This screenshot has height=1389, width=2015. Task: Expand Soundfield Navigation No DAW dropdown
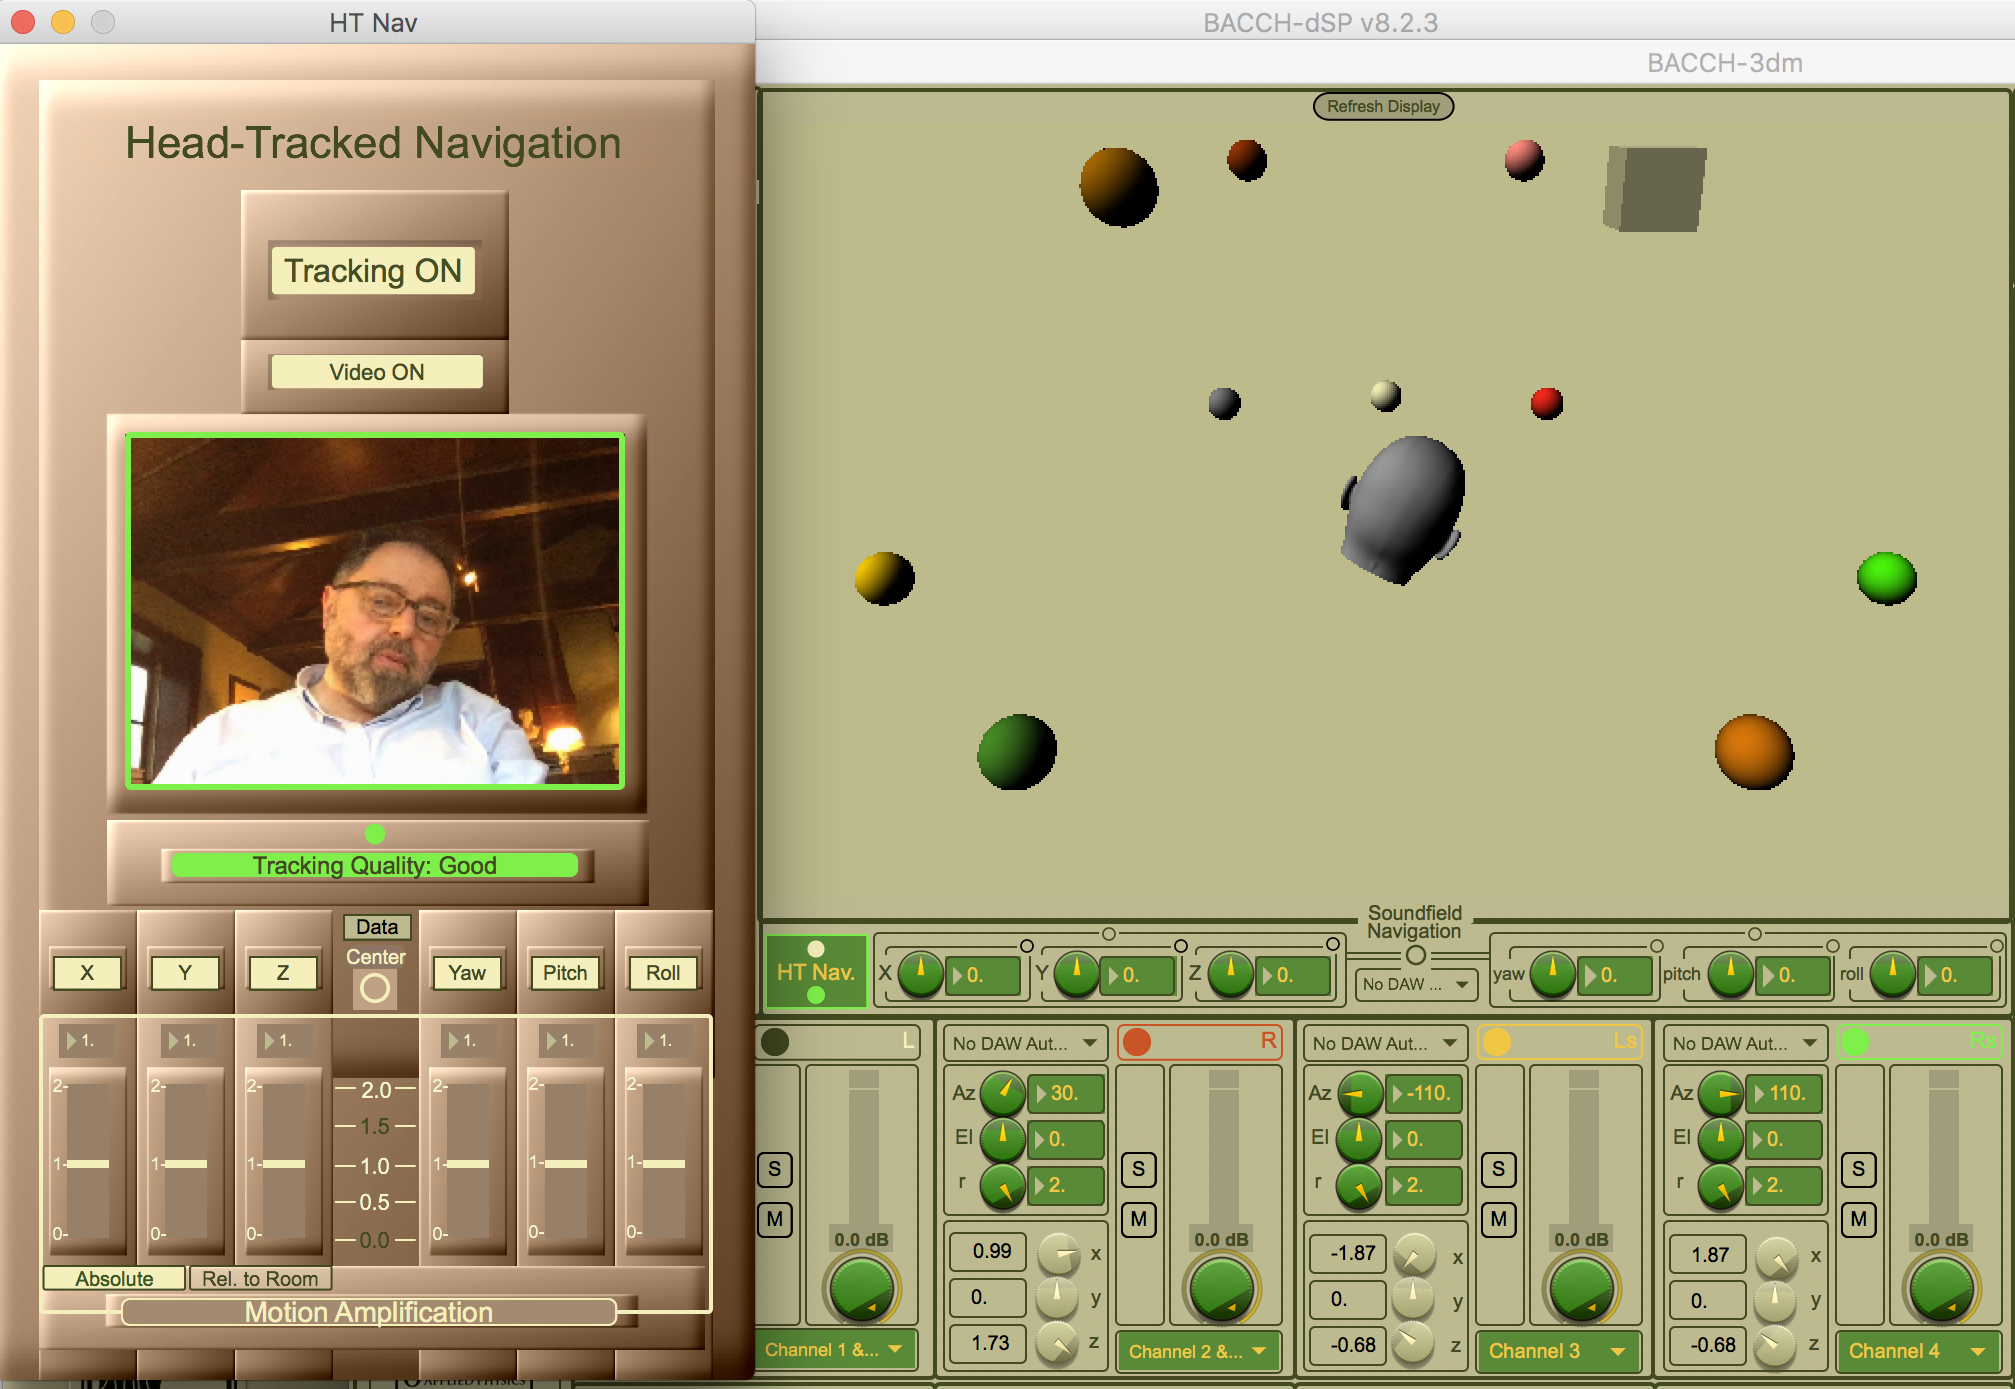click(x=1414, y=984)
